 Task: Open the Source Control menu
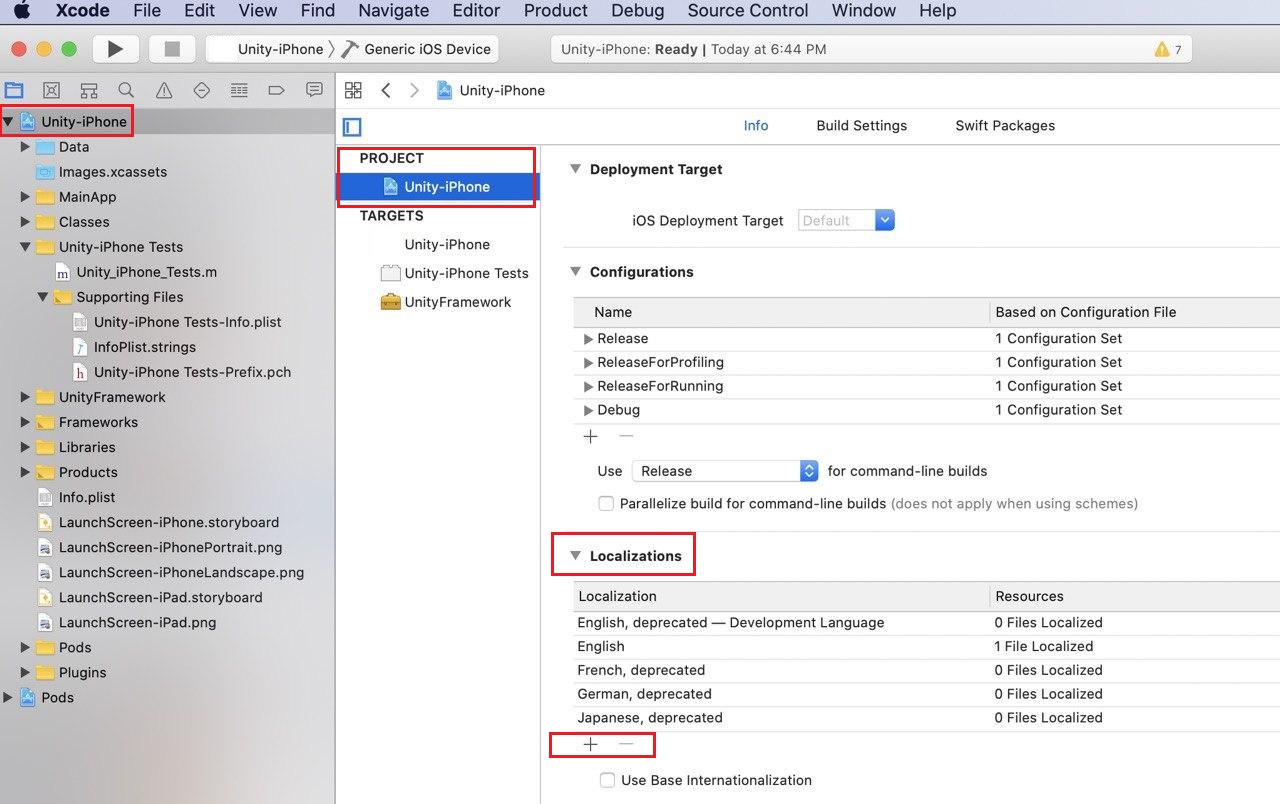[748, 11]
